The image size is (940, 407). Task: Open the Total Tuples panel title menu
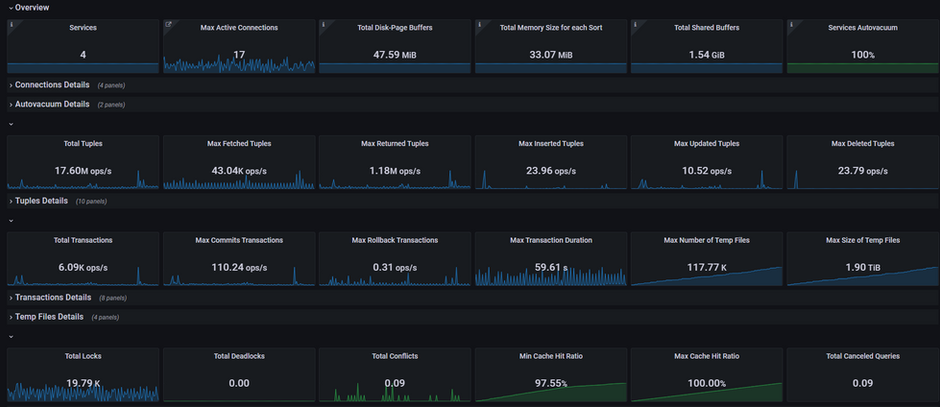(83, 144)
